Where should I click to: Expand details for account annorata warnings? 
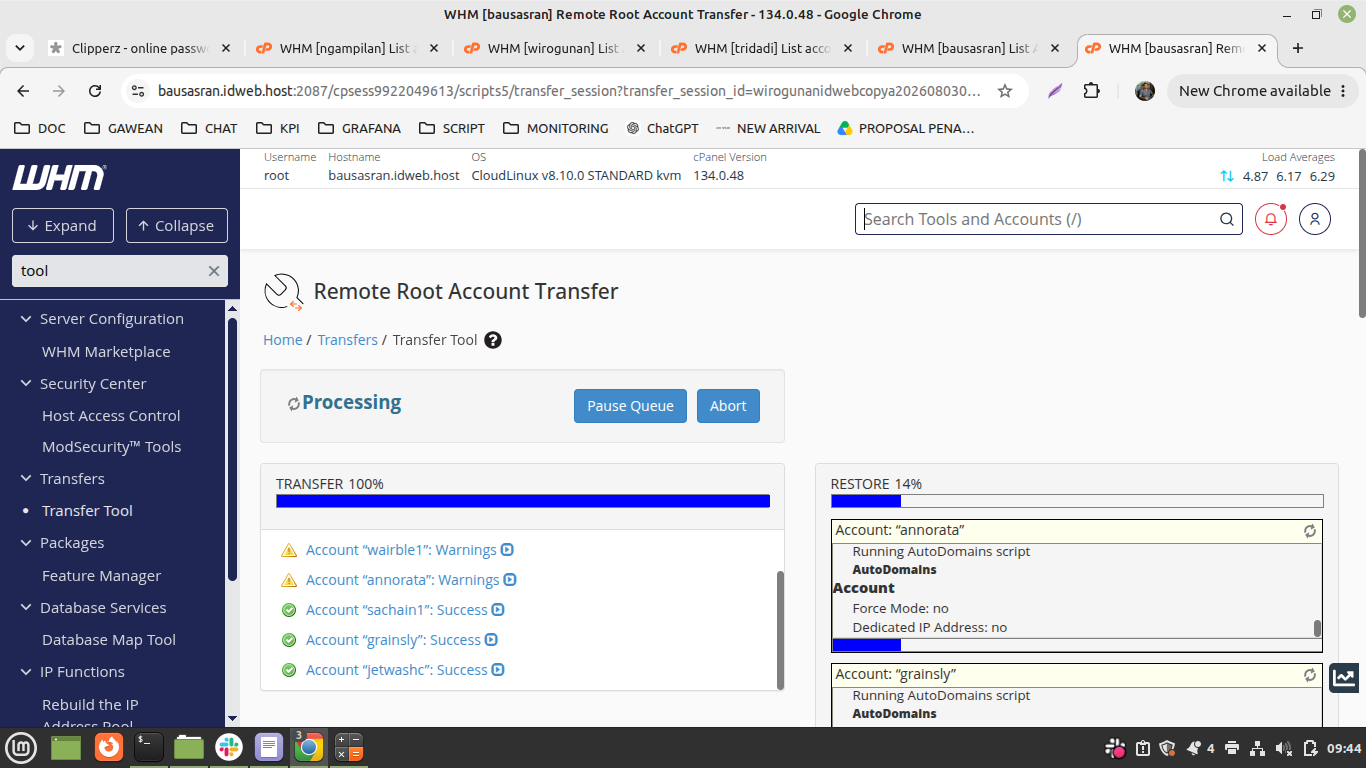pyautogui.click(x=510, y=580)
